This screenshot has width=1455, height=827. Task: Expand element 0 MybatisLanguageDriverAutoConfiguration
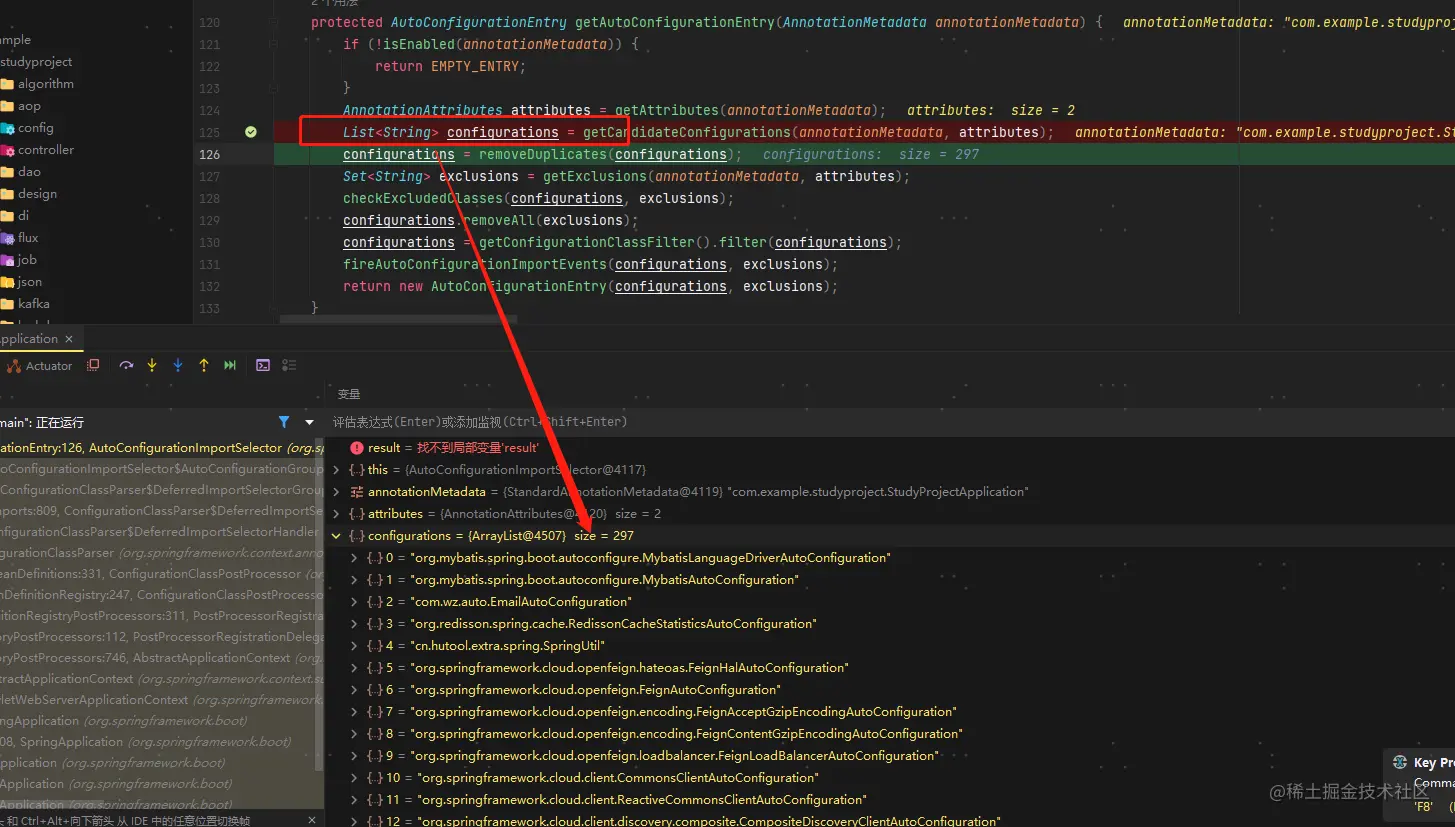coord(354,558)
